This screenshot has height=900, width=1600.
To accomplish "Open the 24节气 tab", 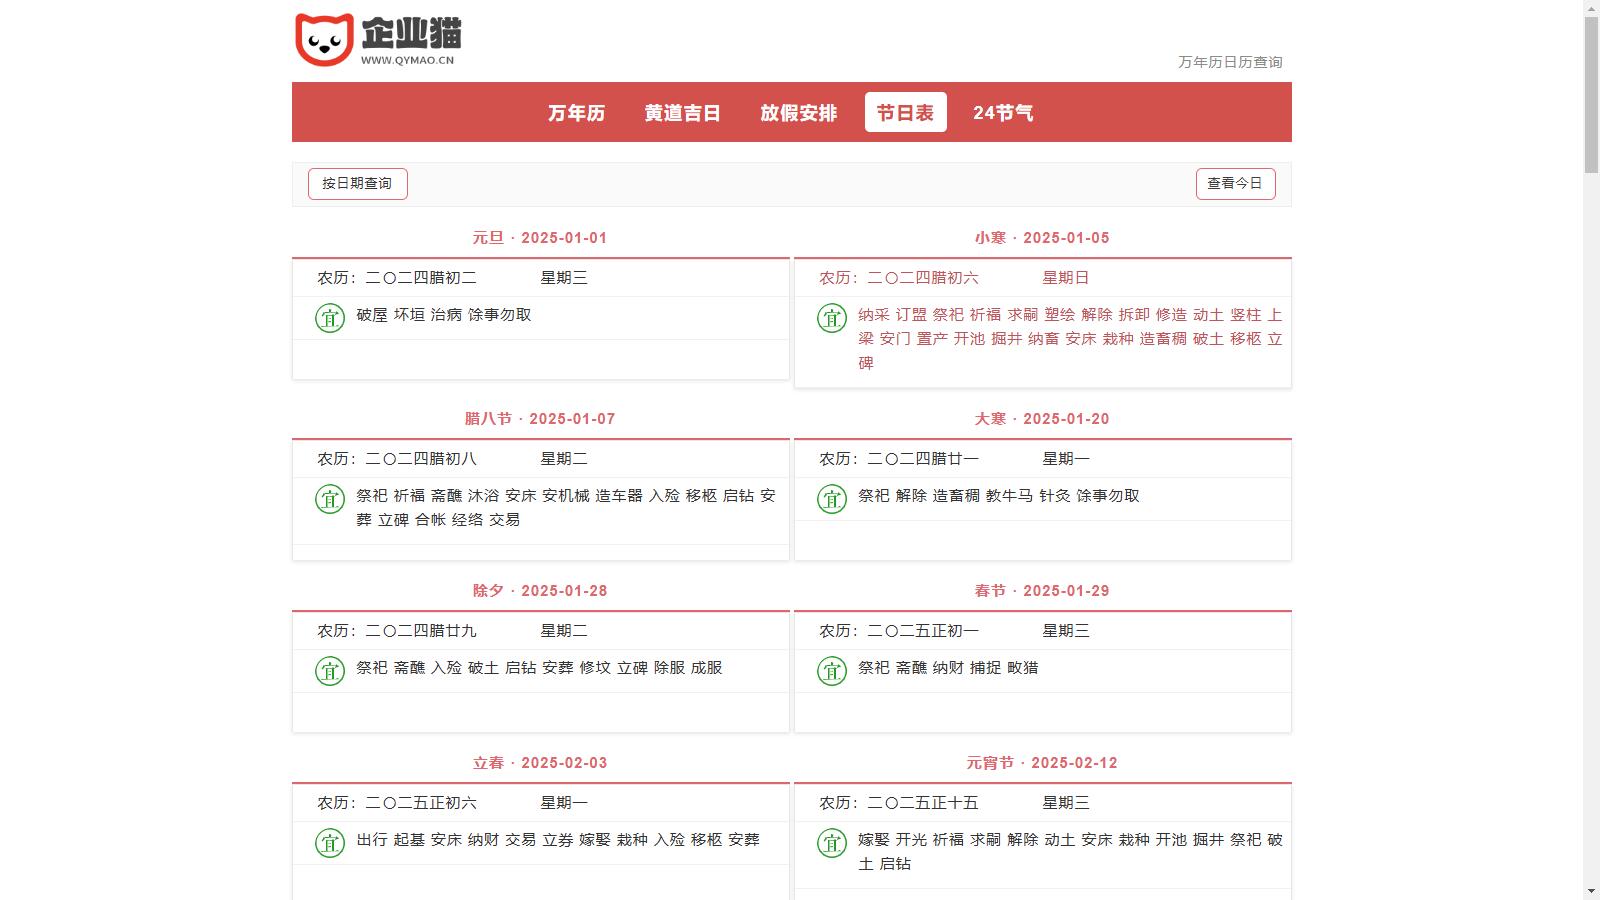I will click(1003, 113).
